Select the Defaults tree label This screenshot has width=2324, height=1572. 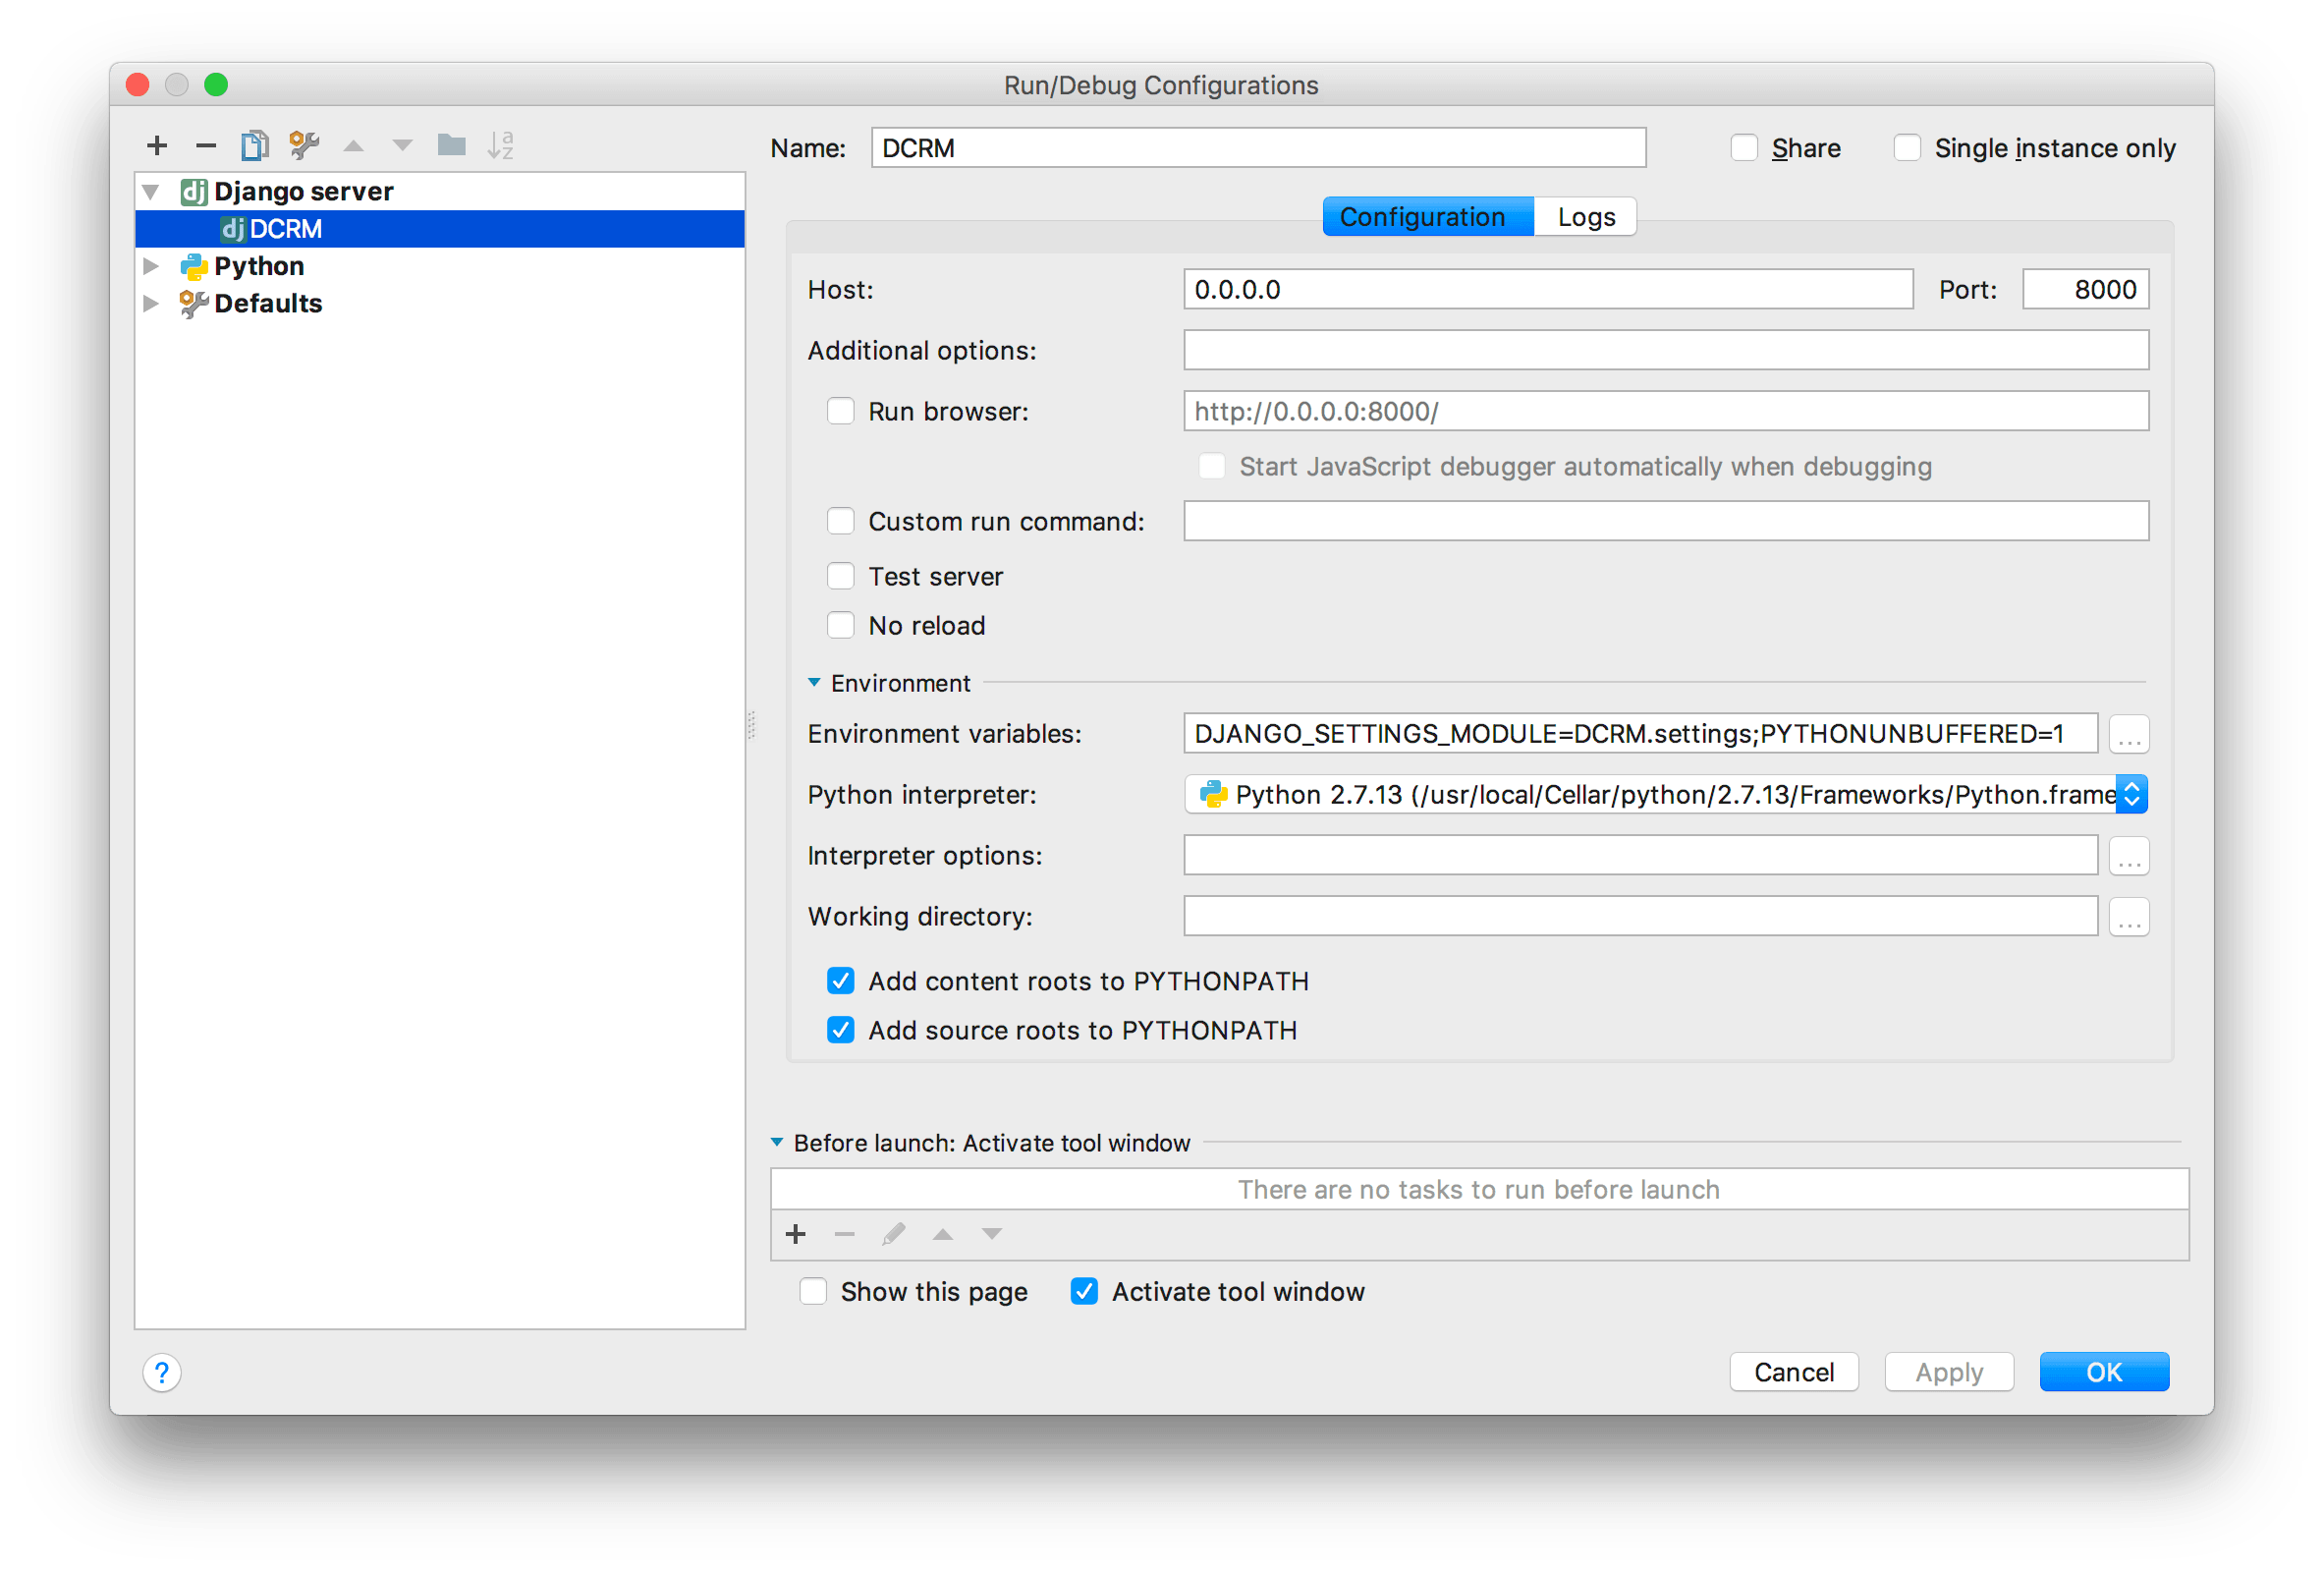click(x=268, y=303)
